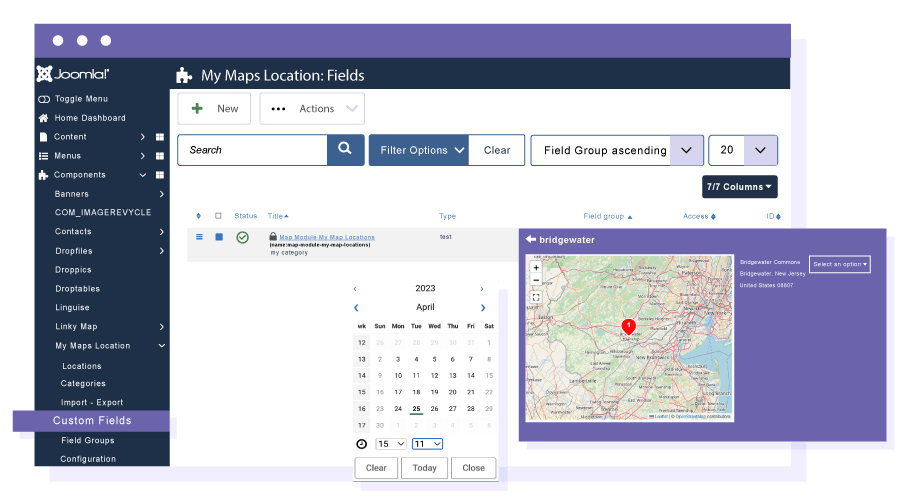Click the search magnifier icon button
The image size is (920, 500).
point(344,150)
